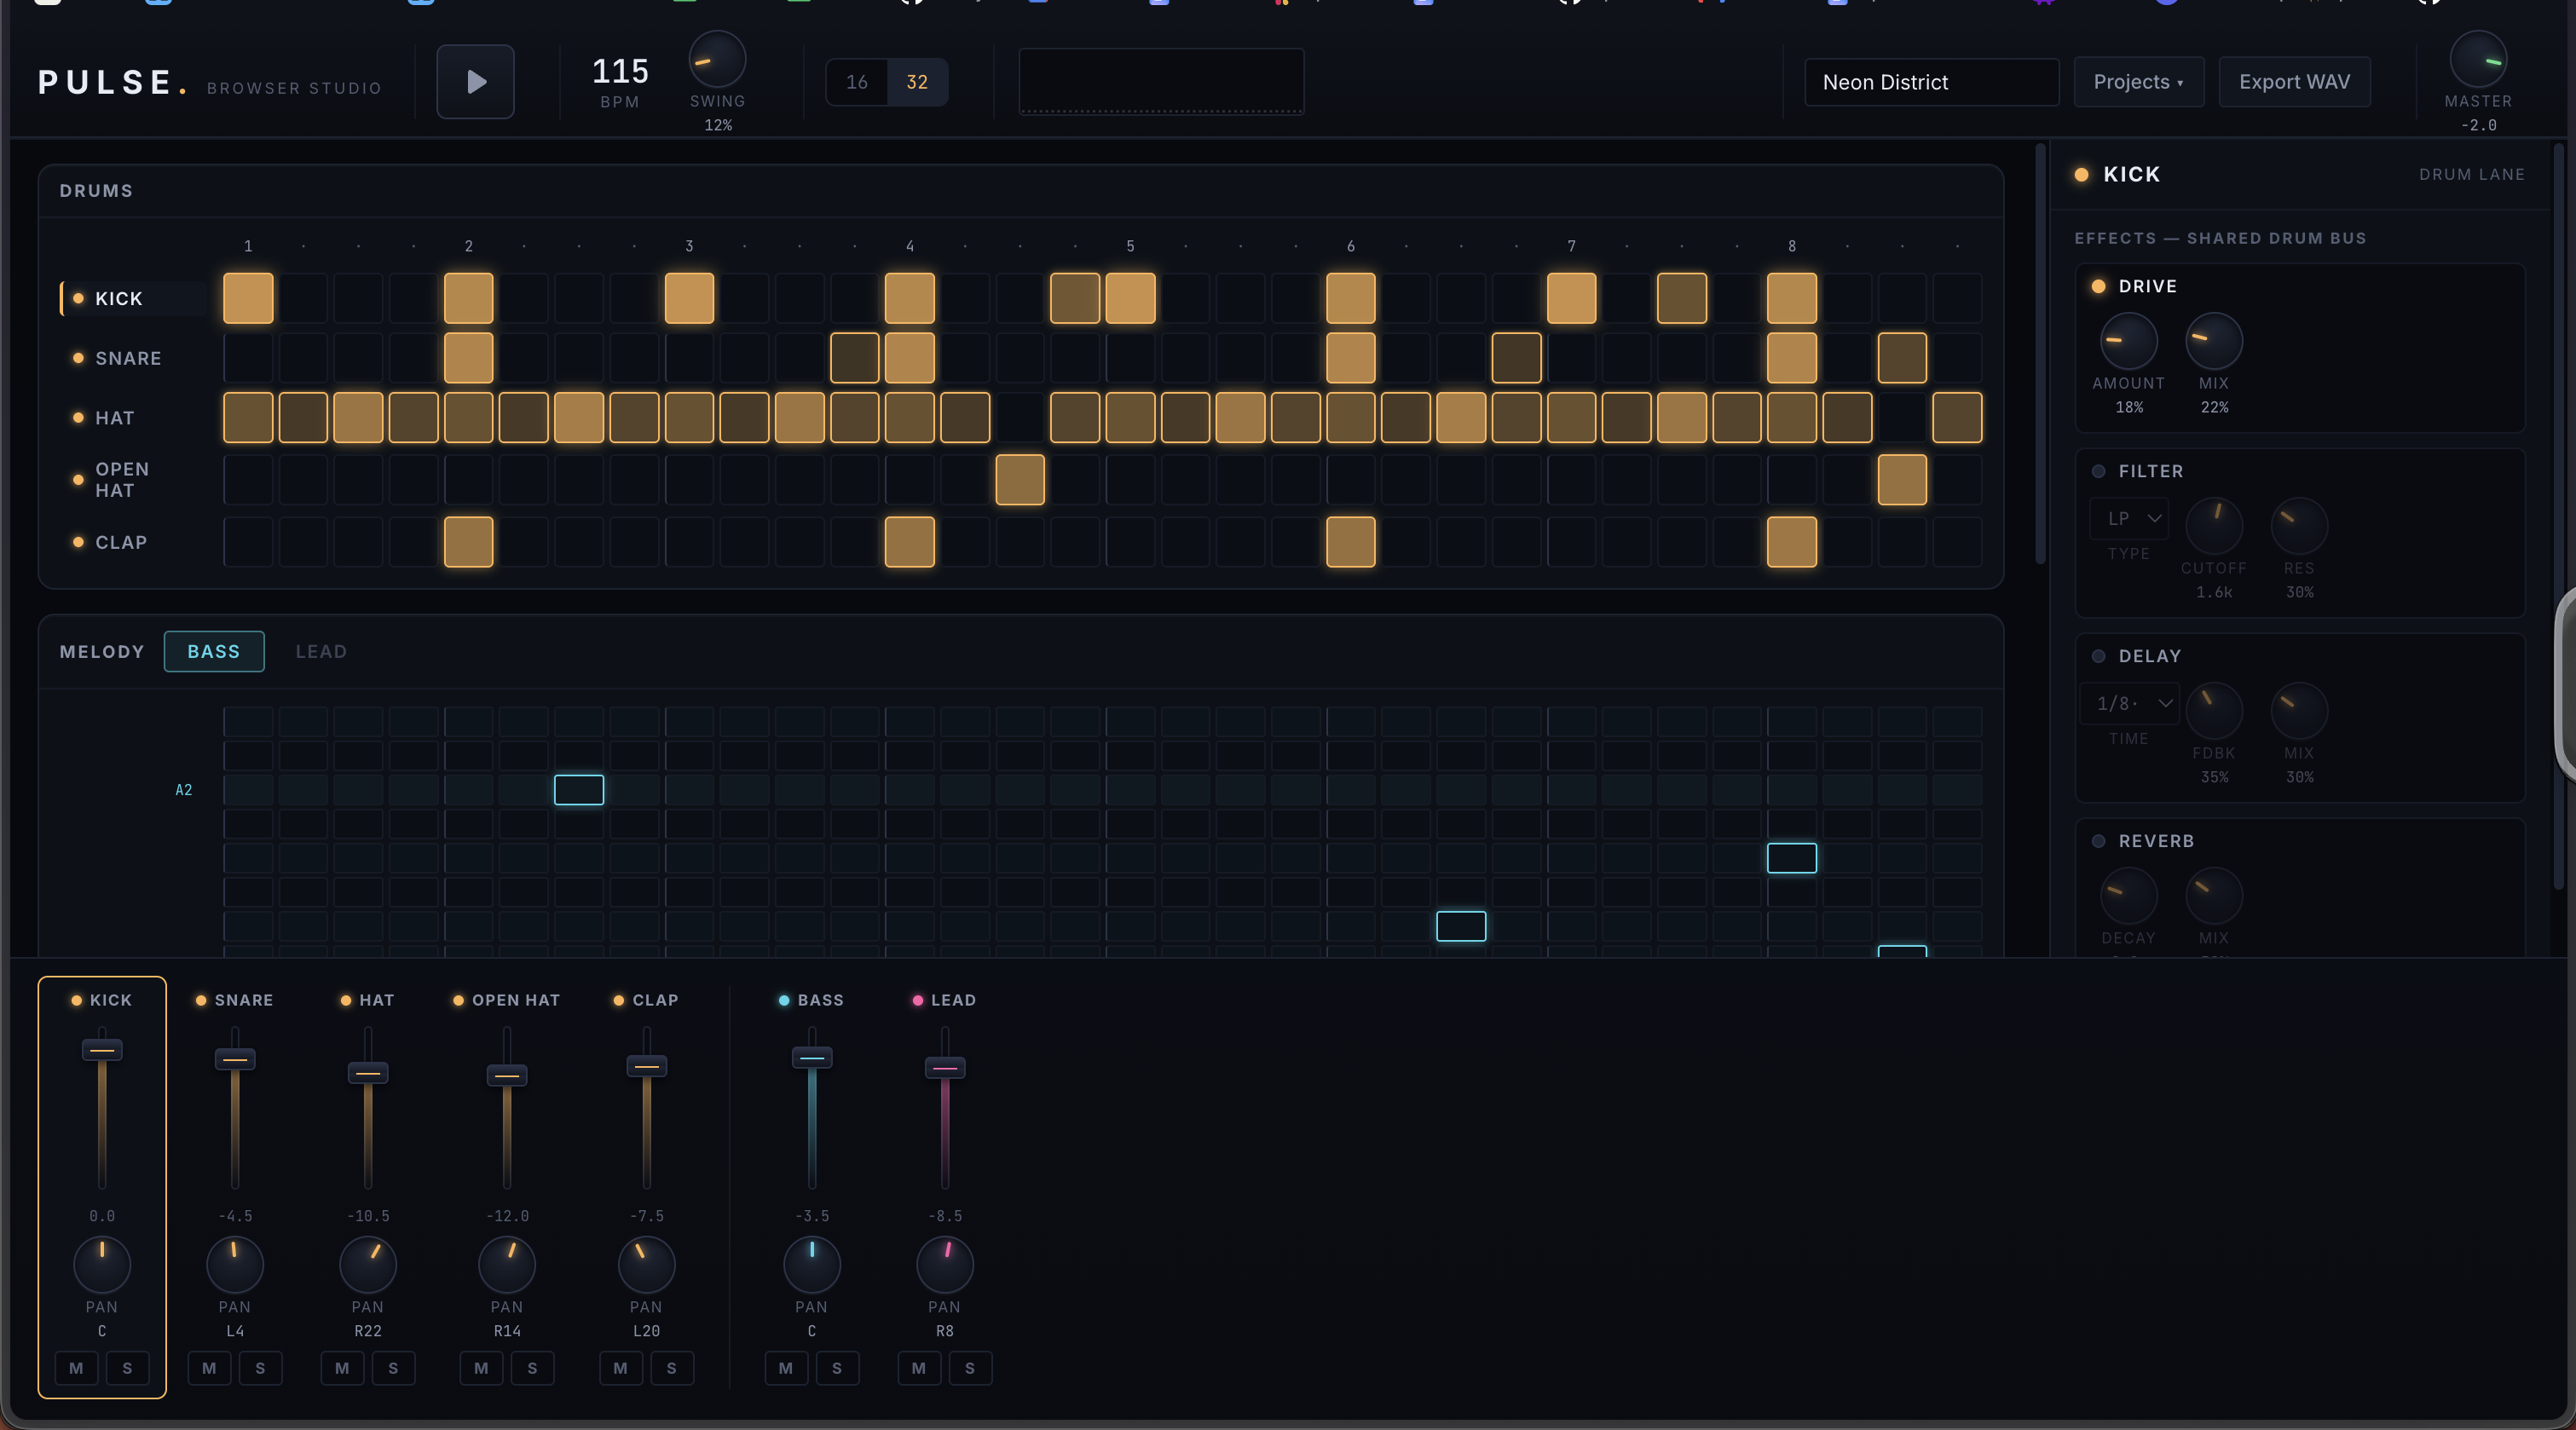2576x1430 pixels.
Task: Mute the Clap channel
Action: point(621,1368)
